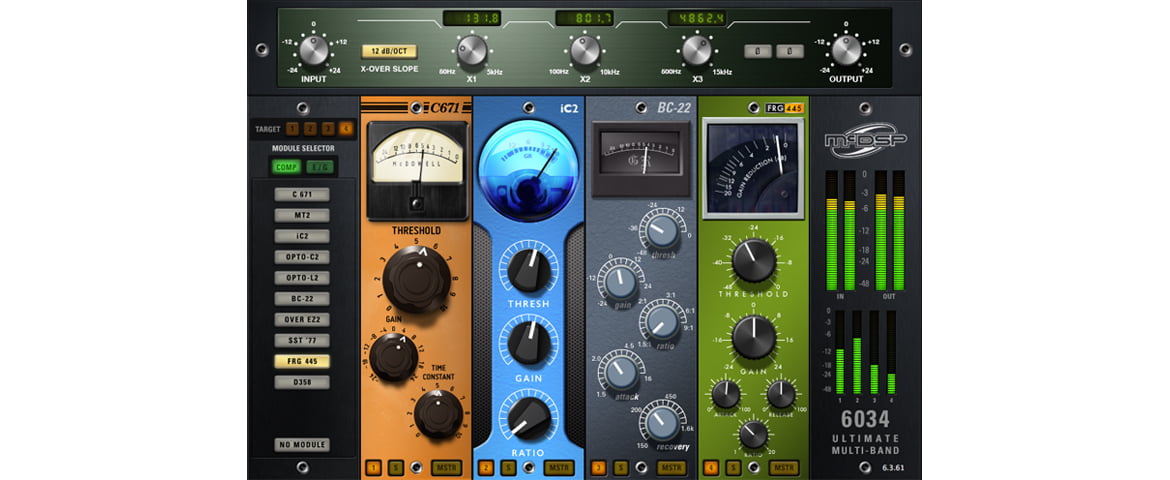Image resolution: width=1170 pixels, height=480 pixels.
Task: Click the 131.8 crossover frequency display
Action: pyautogui.click(x=472, y=18)
